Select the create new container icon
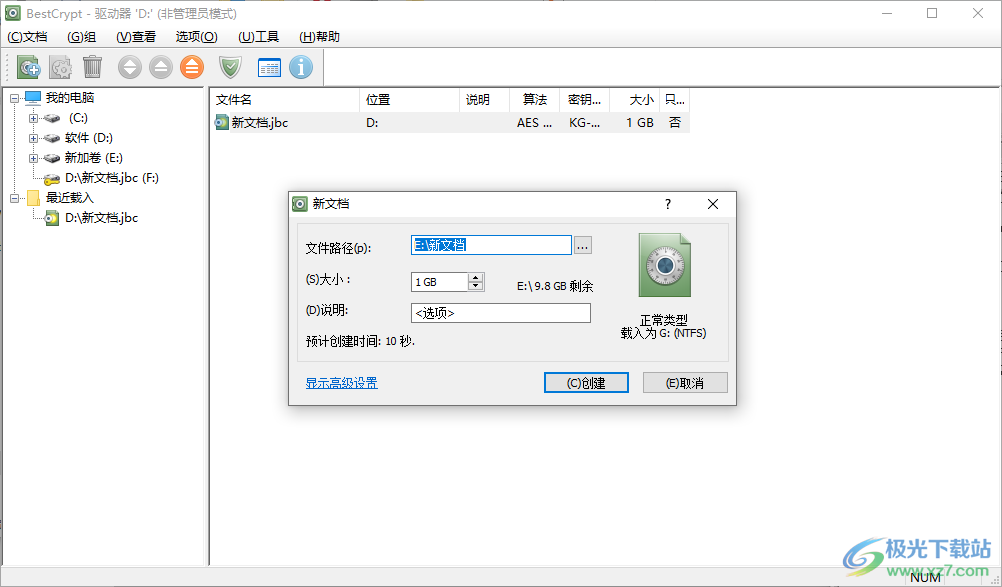 28,67
